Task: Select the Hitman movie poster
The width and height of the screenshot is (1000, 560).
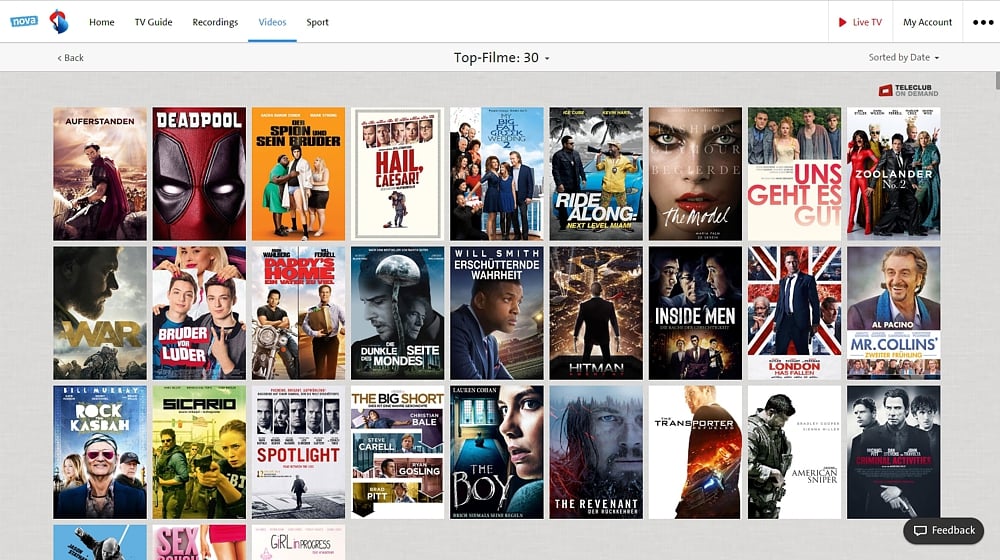Action: 596,313
